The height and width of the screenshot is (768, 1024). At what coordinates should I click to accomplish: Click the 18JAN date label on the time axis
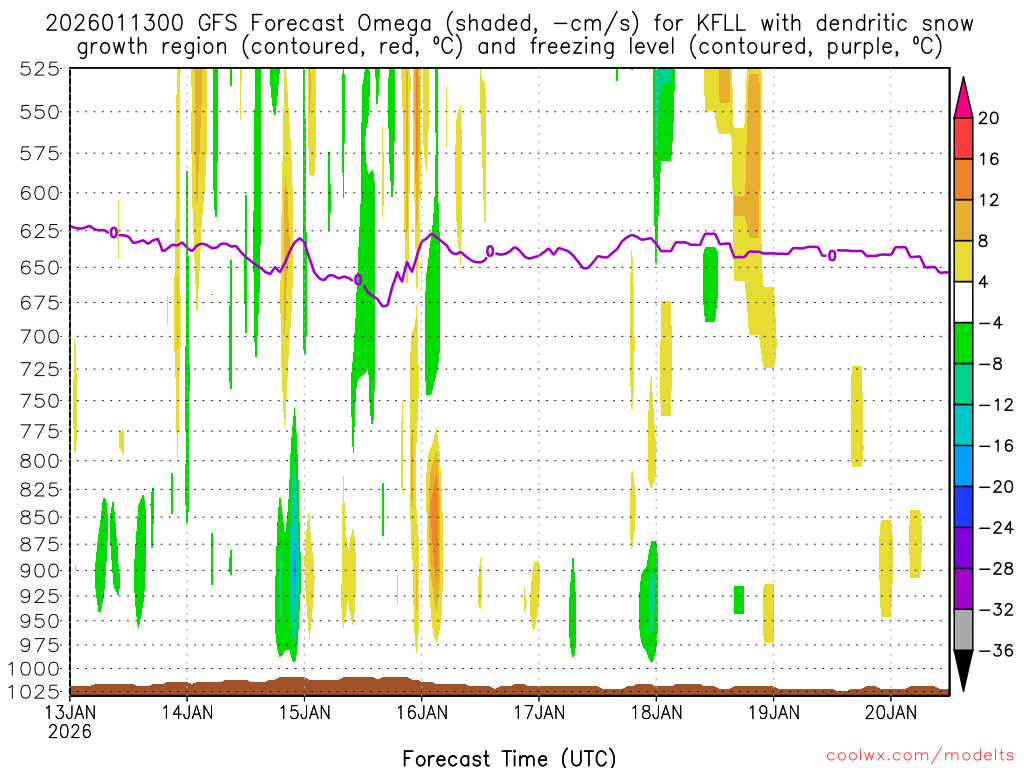click(x=656, y=713)
